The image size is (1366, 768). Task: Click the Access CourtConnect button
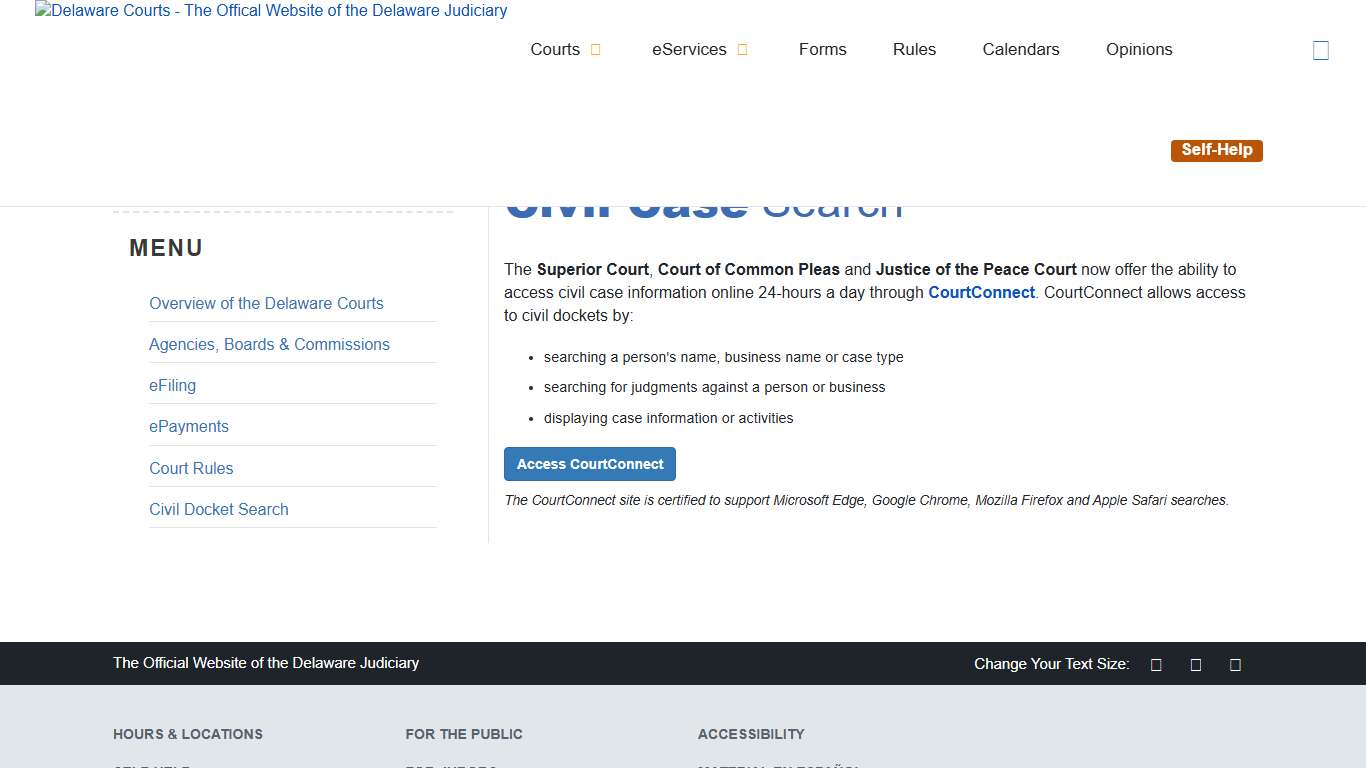point(589,463)
